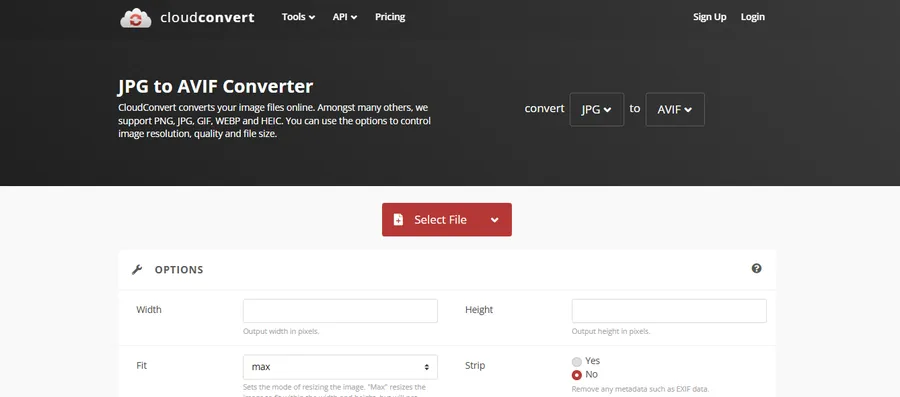Click the wrench icon beside OPTIONS
The height and width of the screenshot is (397, 900).
137,270
